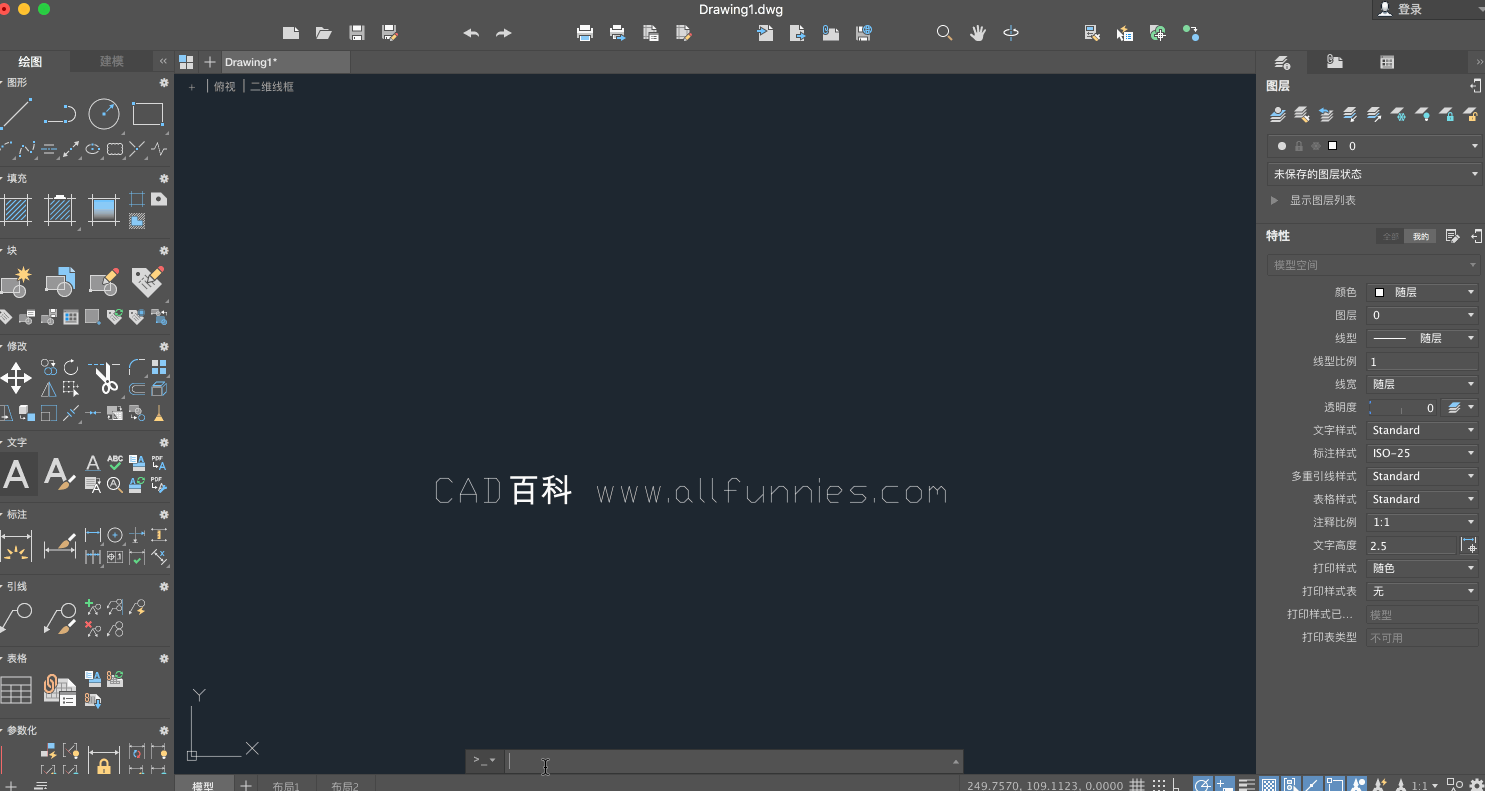Click the Save icon in toolbar

357,33
